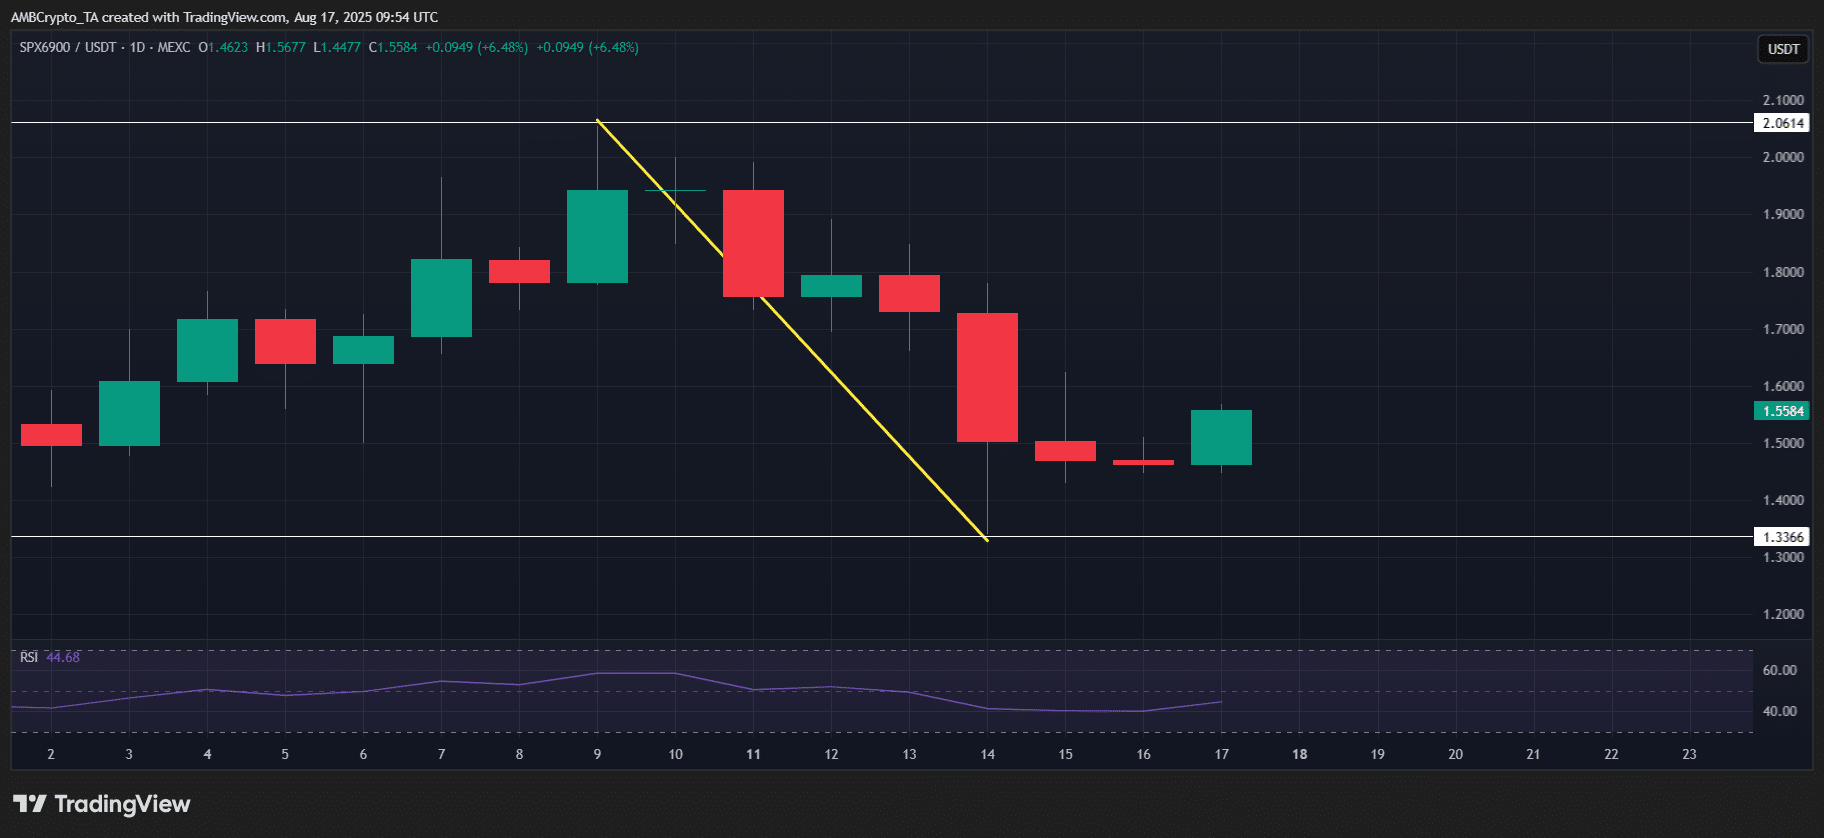This screenshot has height=838, width=1824.
Task: Click date label 2 on time axis
Action: click(x=51, y=754)
